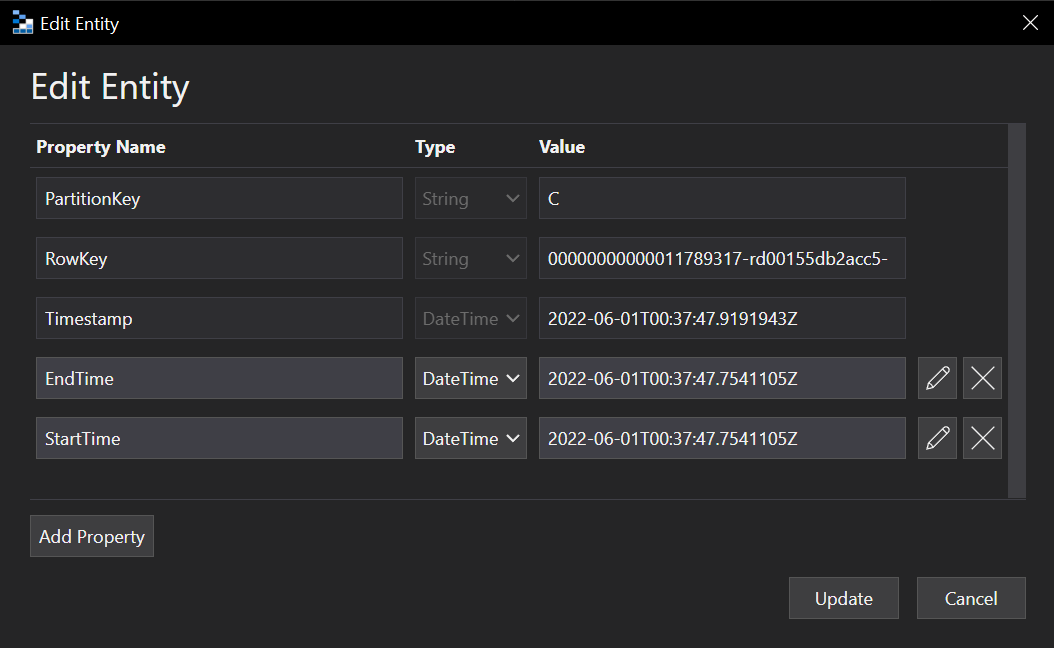This screenshot has width=1054, height=648.
Task: Close the Edit Entity dialog window
Action: 1030,23
